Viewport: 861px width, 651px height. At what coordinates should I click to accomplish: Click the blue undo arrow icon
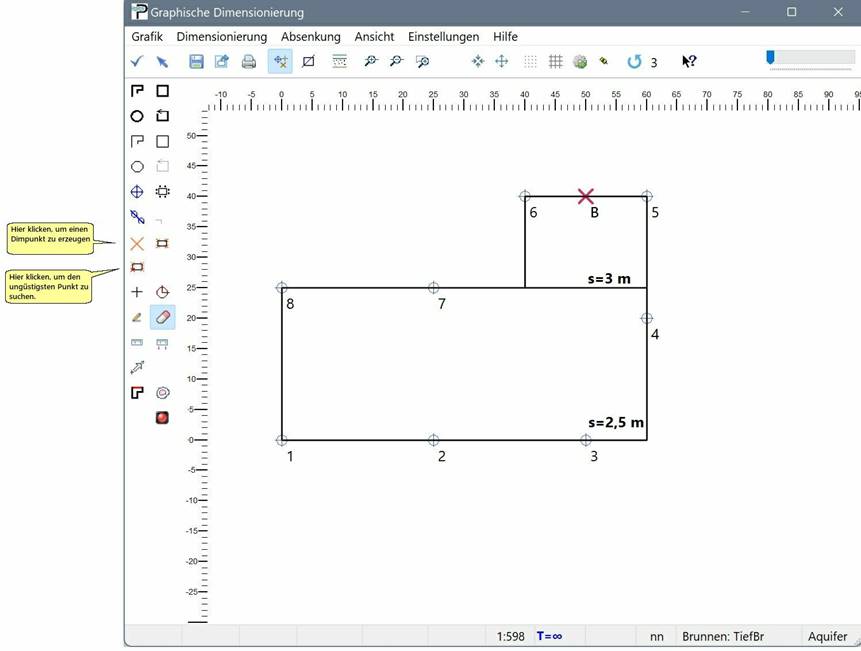634,62
